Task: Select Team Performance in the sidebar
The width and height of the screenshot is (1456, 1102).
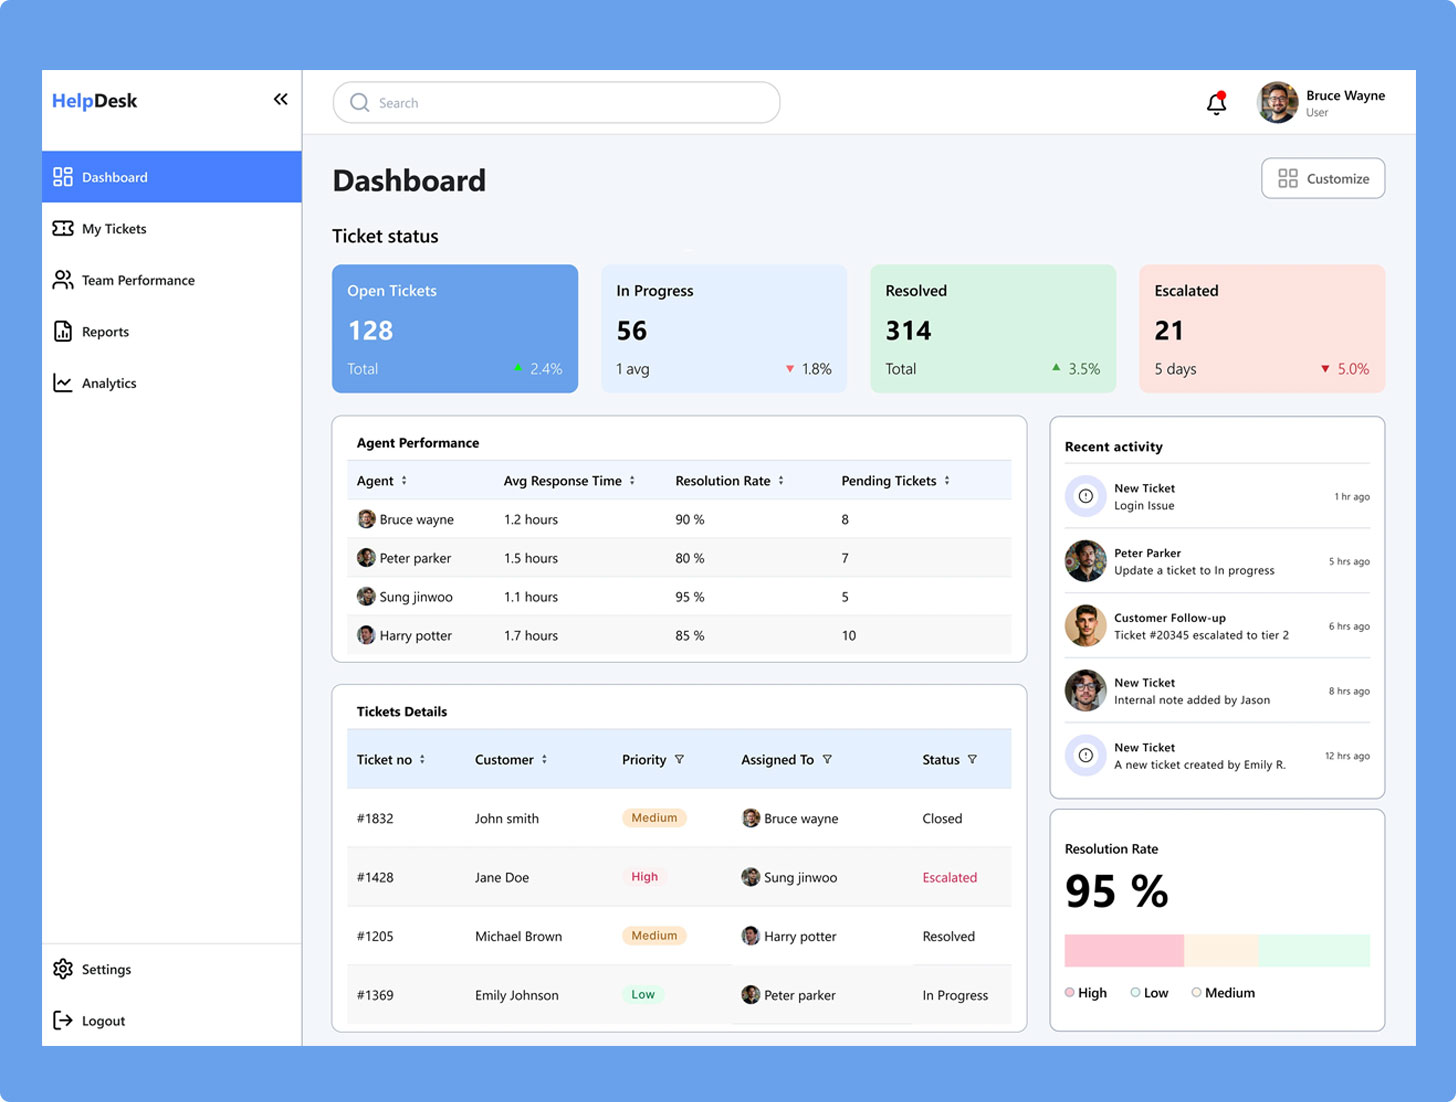Action: click(138, 280)
